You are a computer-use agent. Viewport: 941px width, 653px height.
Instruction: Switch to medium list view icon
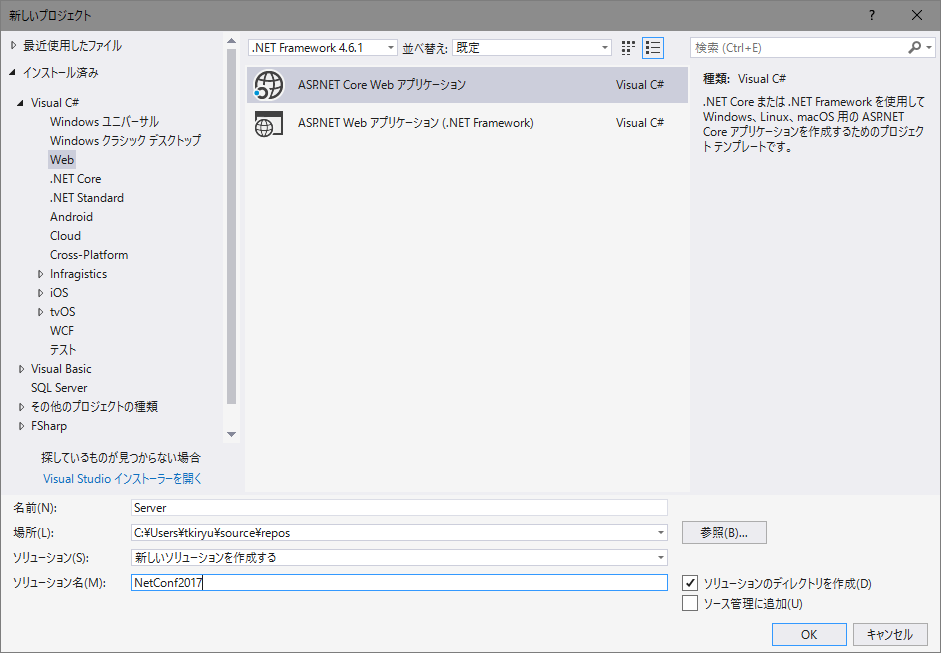[x=653, y=48]
